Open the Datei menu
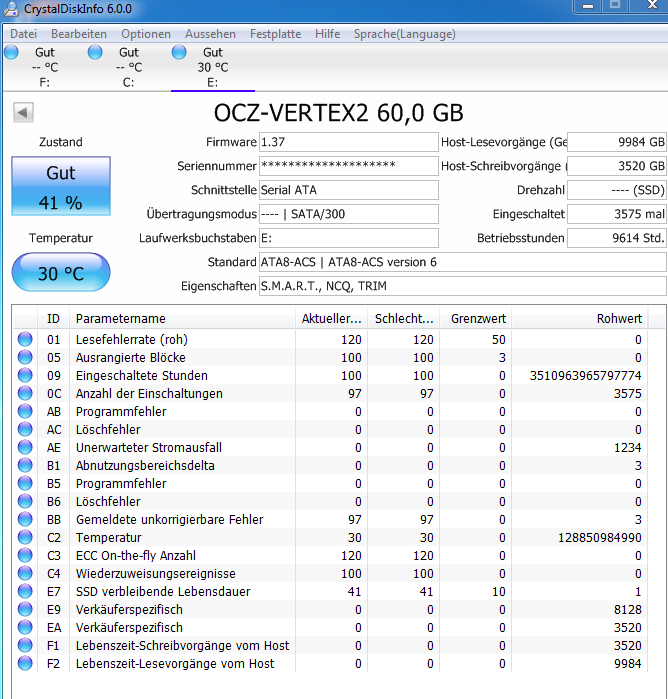The image size is (668, 699). click(23, 34)
